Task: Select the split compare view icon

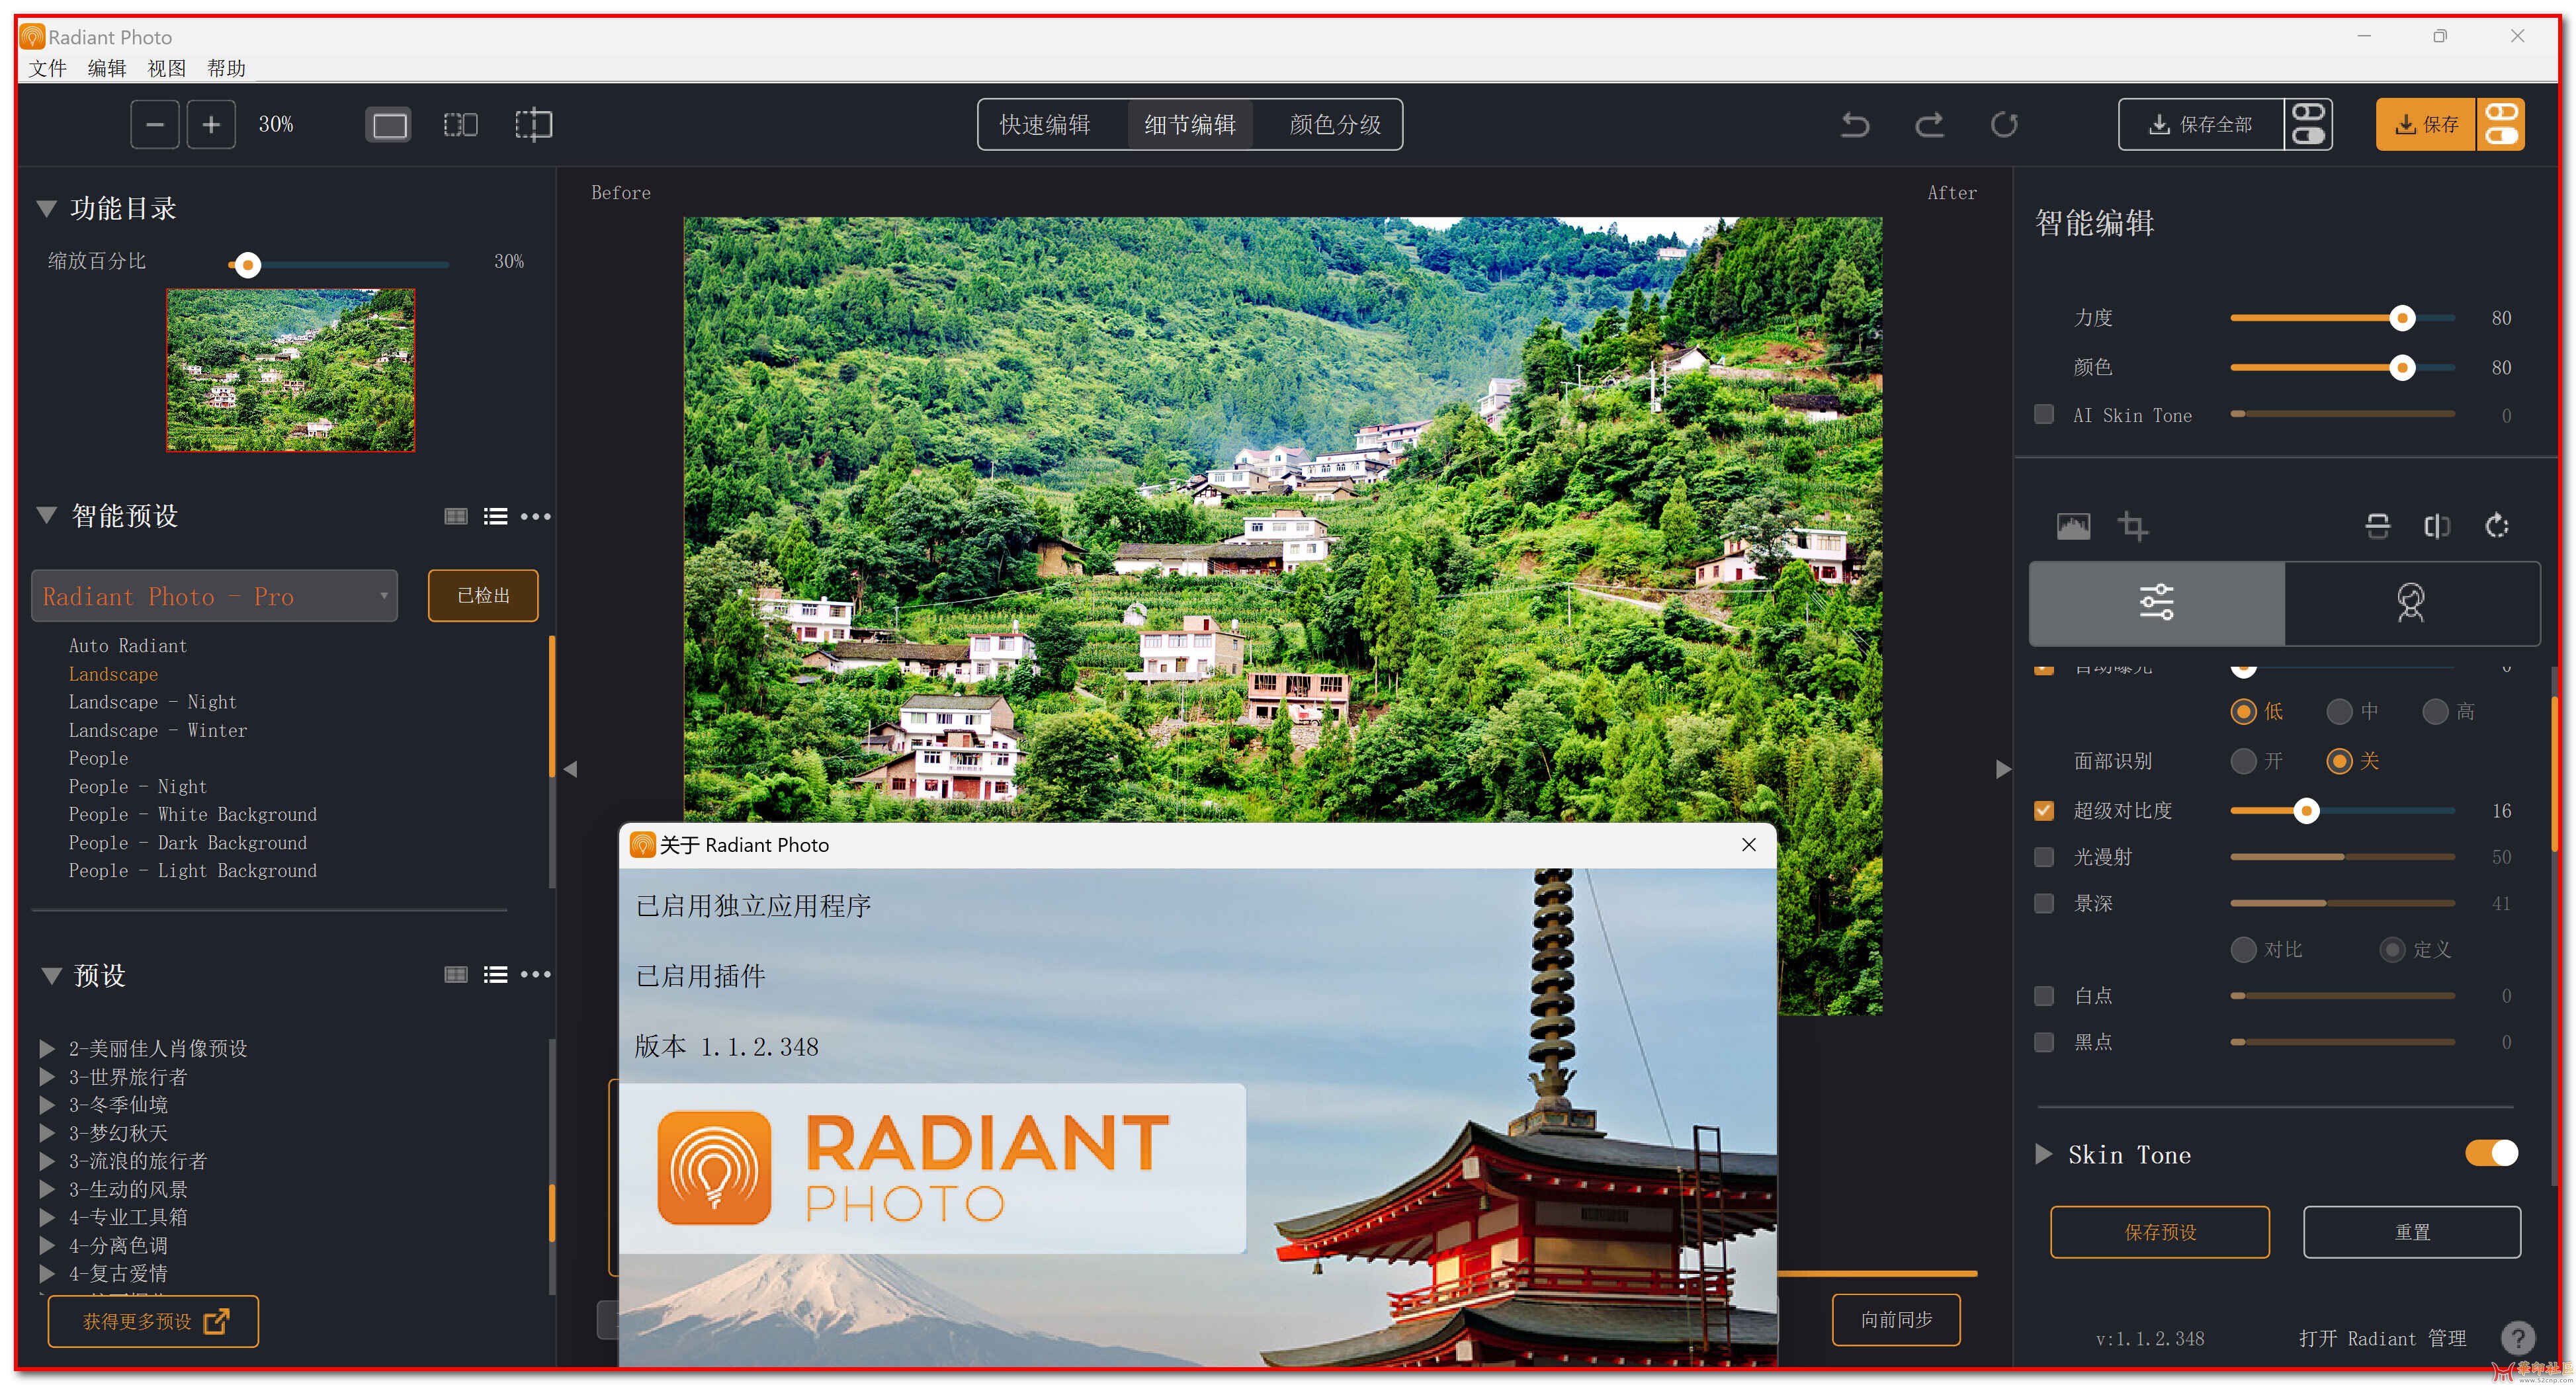Action: click(x=534, y=125)
